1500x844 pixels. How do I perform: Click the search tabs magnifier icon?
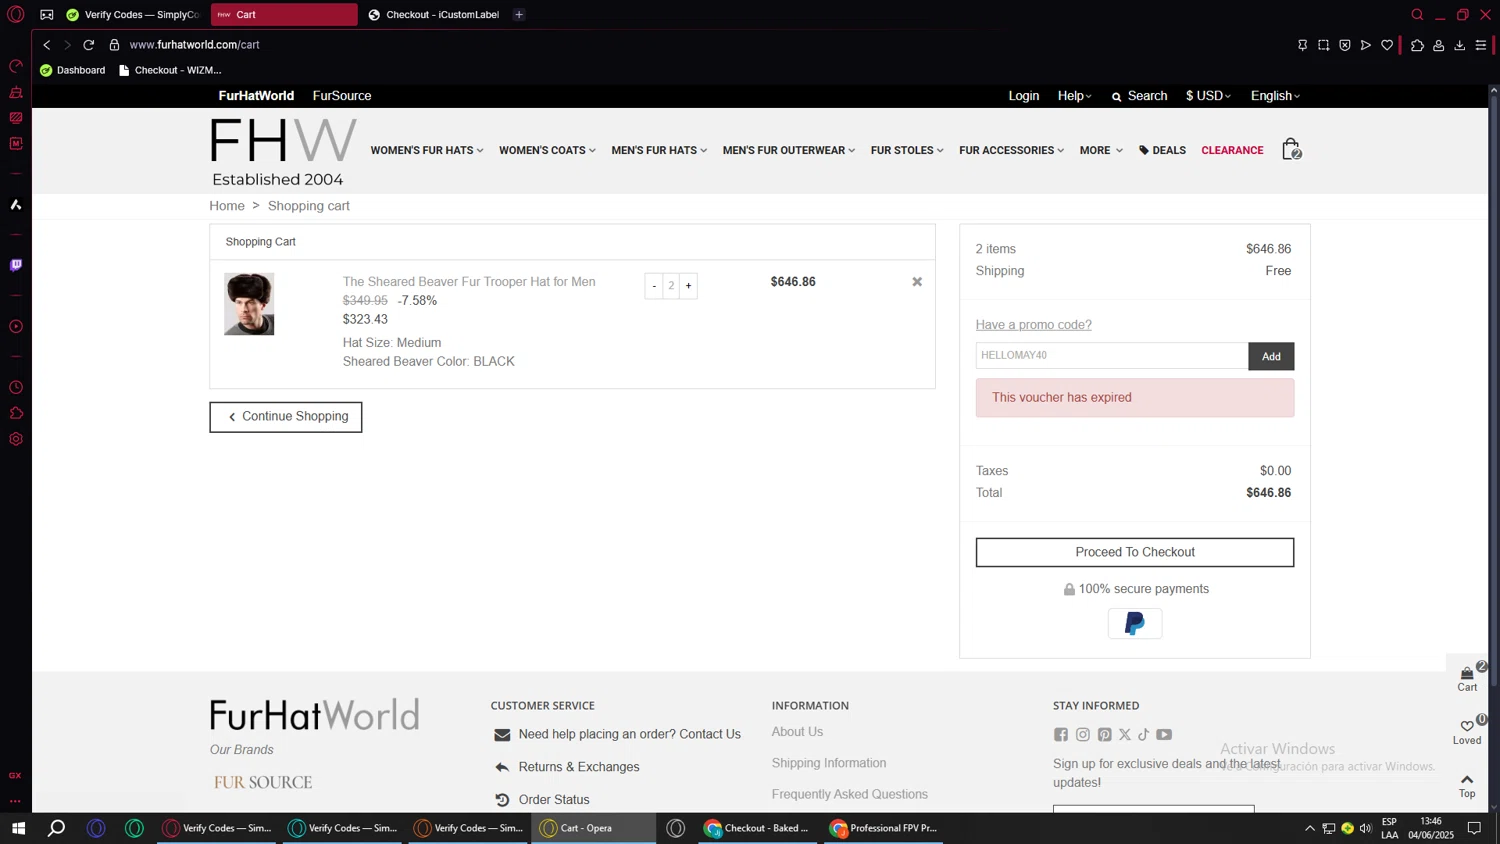(x=1417, y=15)
